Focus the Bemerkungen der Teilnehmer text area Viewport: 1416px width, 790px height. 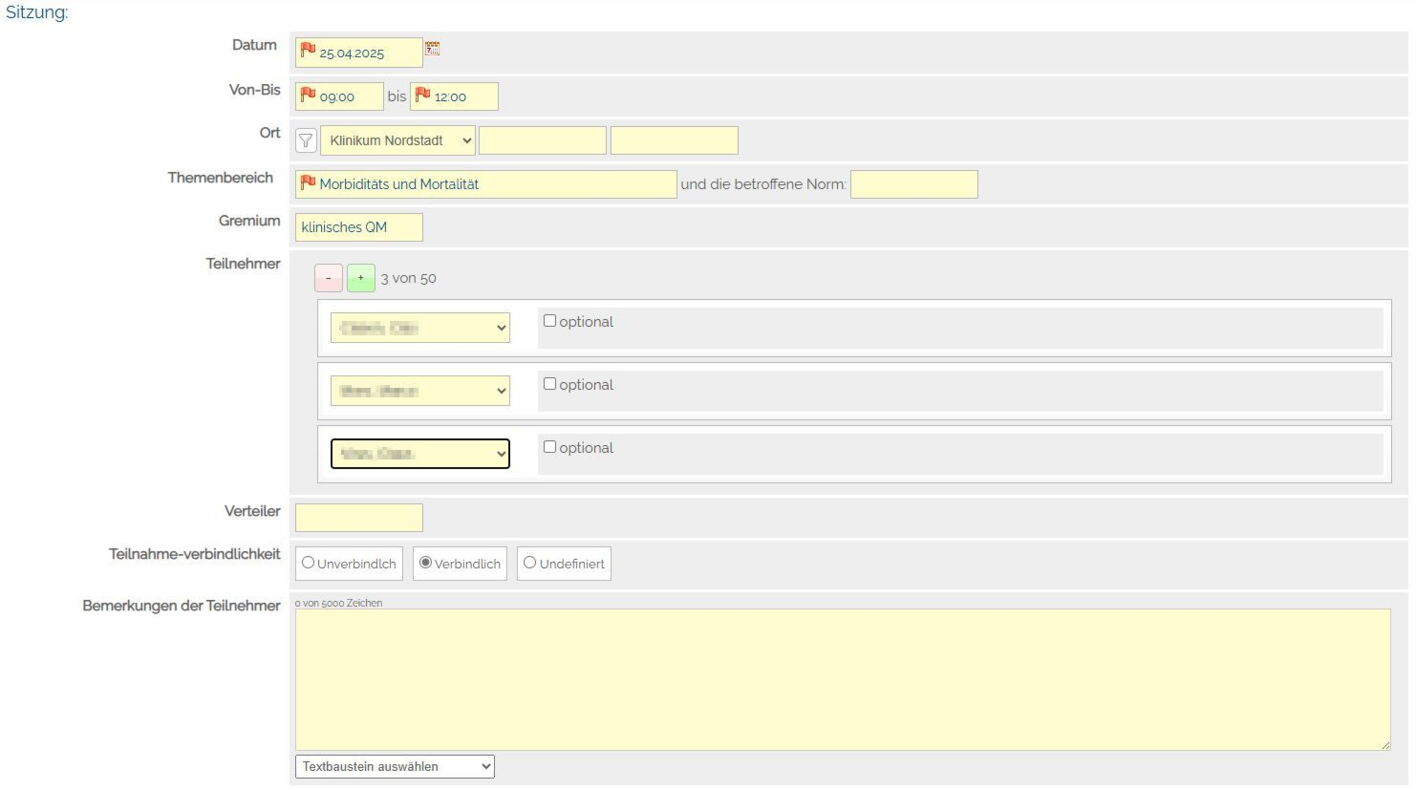[x=842, y=679]
